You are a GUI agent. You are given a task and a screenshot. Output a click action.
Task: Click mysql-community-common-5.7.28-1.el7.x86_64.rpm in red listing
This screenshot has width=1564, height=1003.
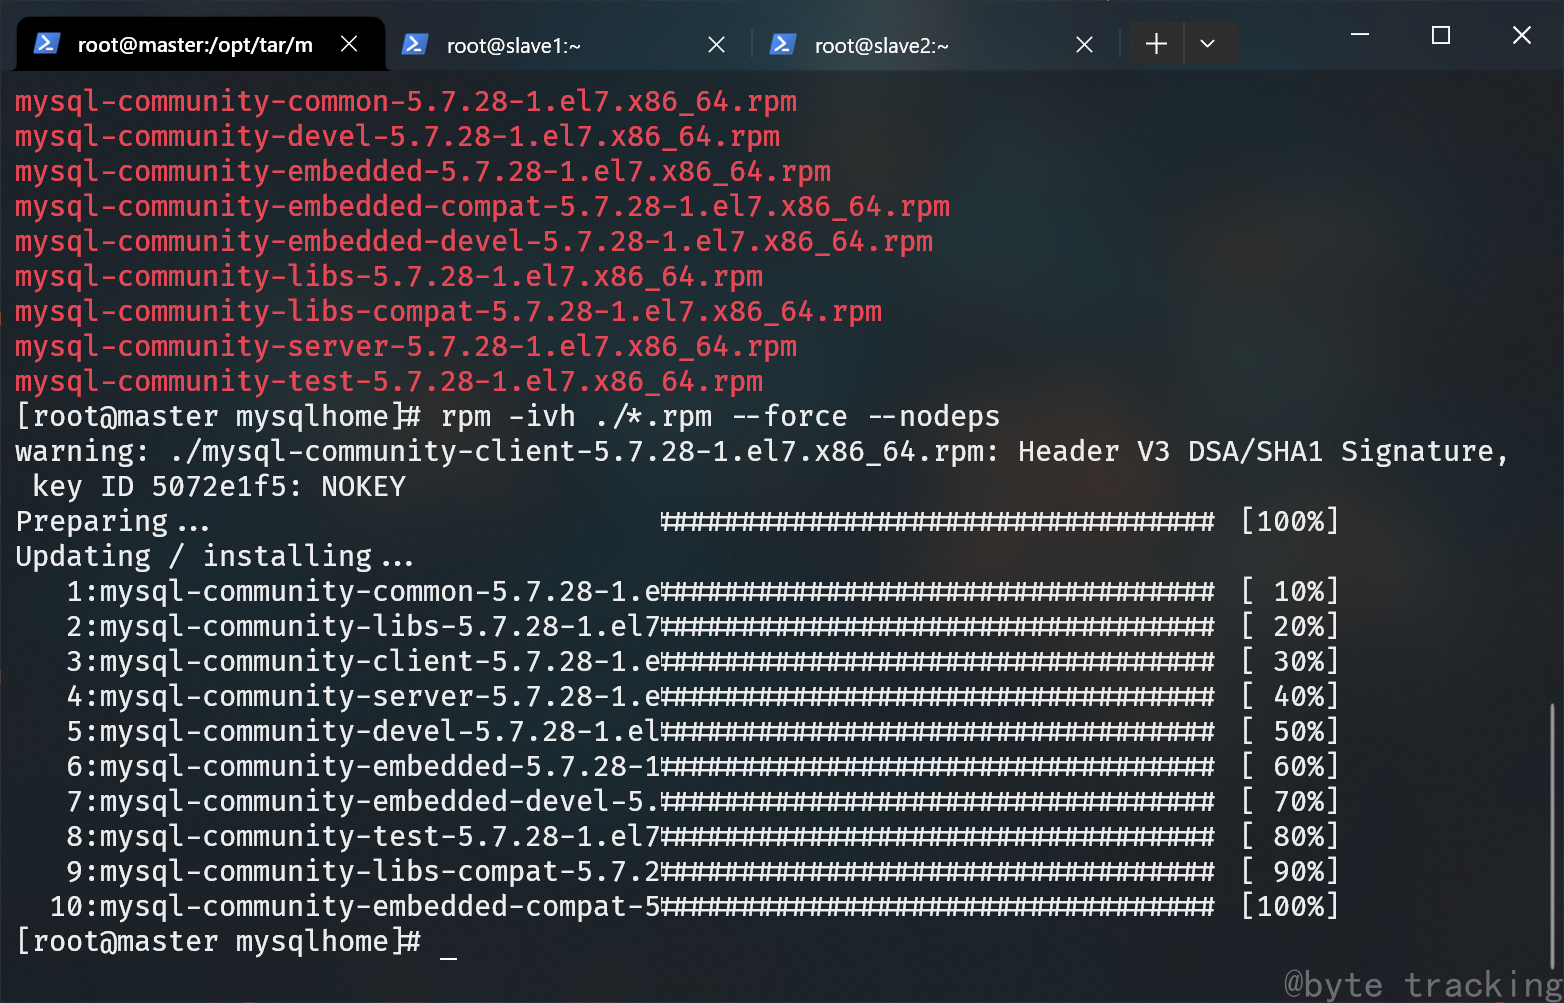point(406,102)
